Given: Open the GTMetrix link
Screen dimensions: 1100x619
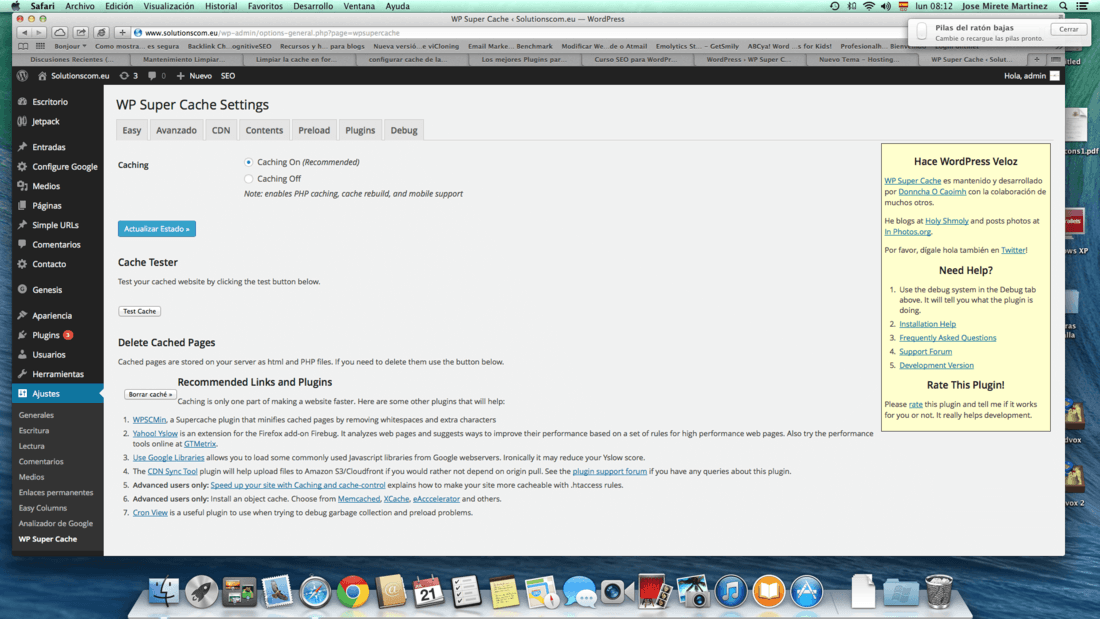Looking at the screenshot, I should (200, 444).
